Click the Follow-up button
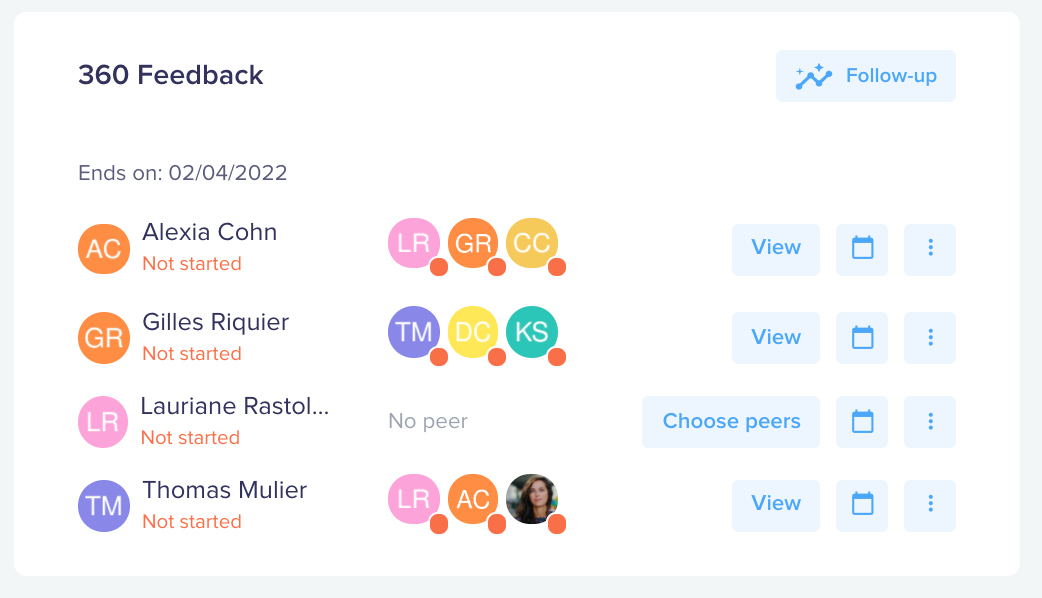Image resolution: width=1042 pixels, height=598 pixels. point(866,76)
